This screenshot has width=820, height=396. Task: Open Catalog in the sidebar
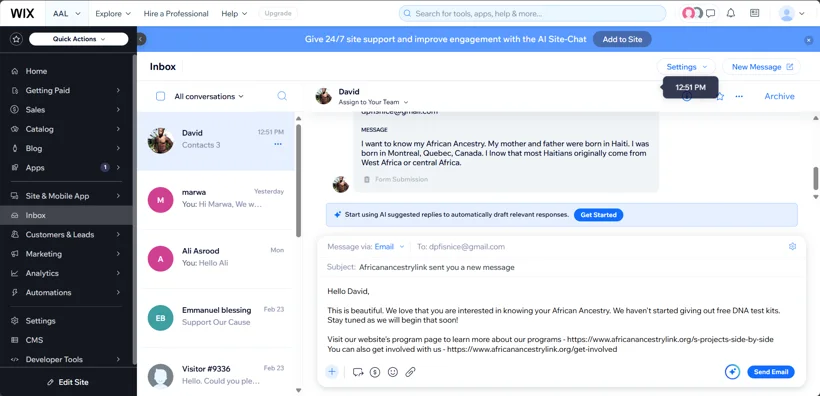(x=67, y=129)
